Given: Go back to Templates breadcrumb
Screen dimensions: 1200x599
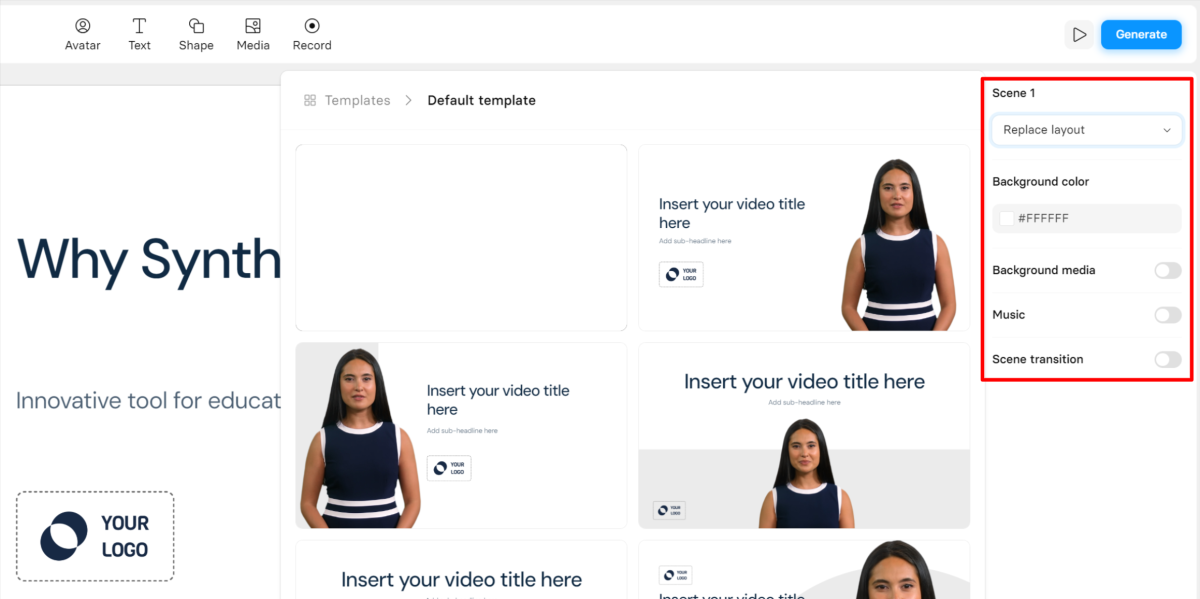Looking at the screenshot, I should tap(357, 100).
